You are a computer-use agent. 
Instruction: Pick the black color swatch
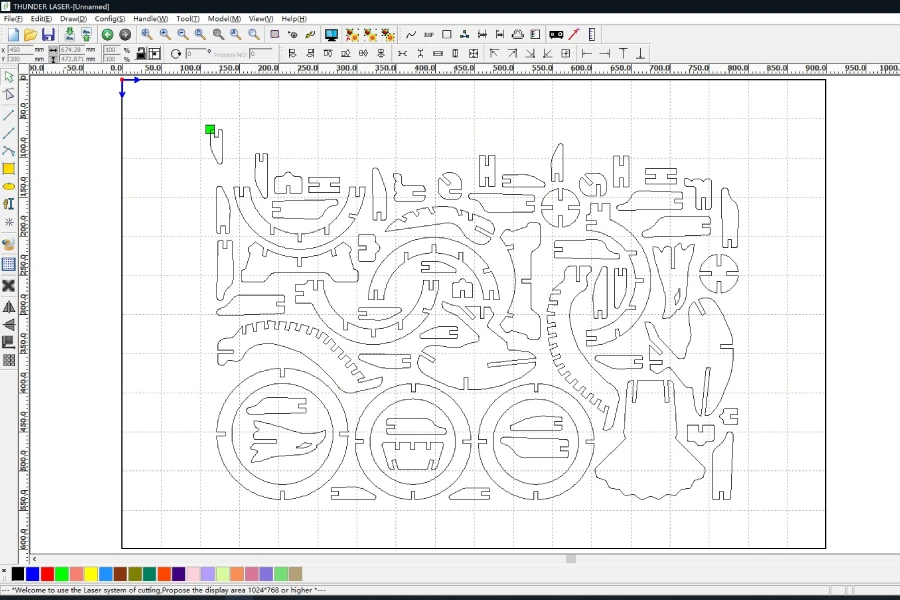[18, 574]
